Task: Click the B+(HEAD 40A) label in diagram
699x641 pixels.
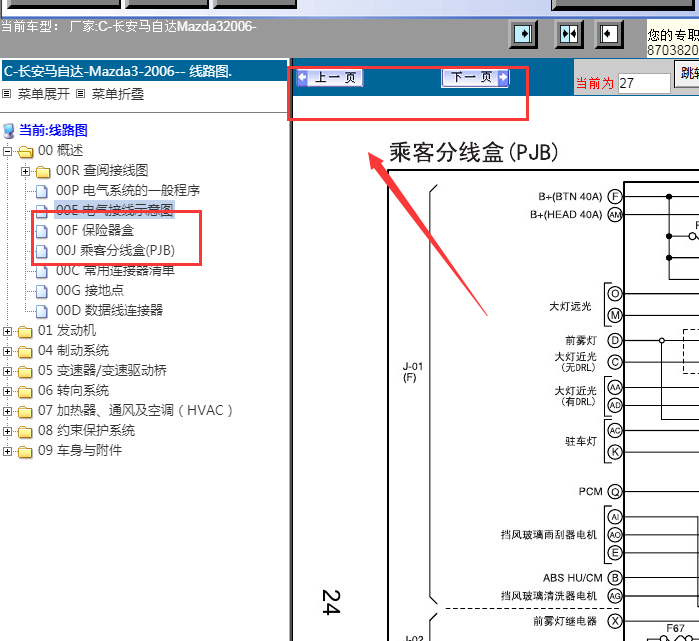Action: point(566,215)
